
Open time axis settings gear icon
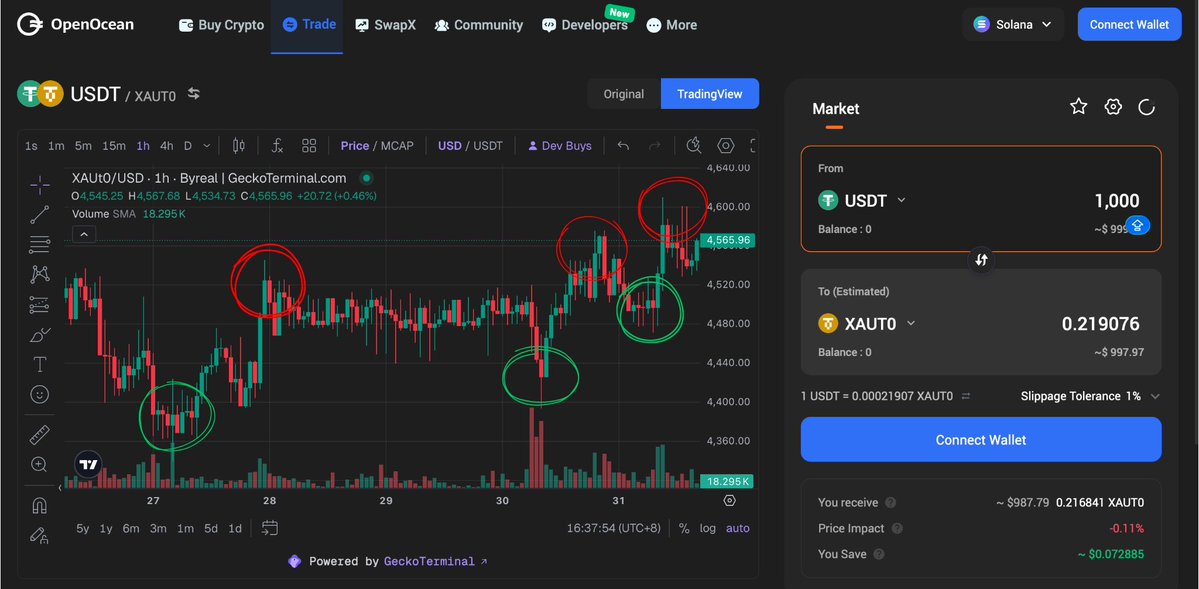point(729,500)
